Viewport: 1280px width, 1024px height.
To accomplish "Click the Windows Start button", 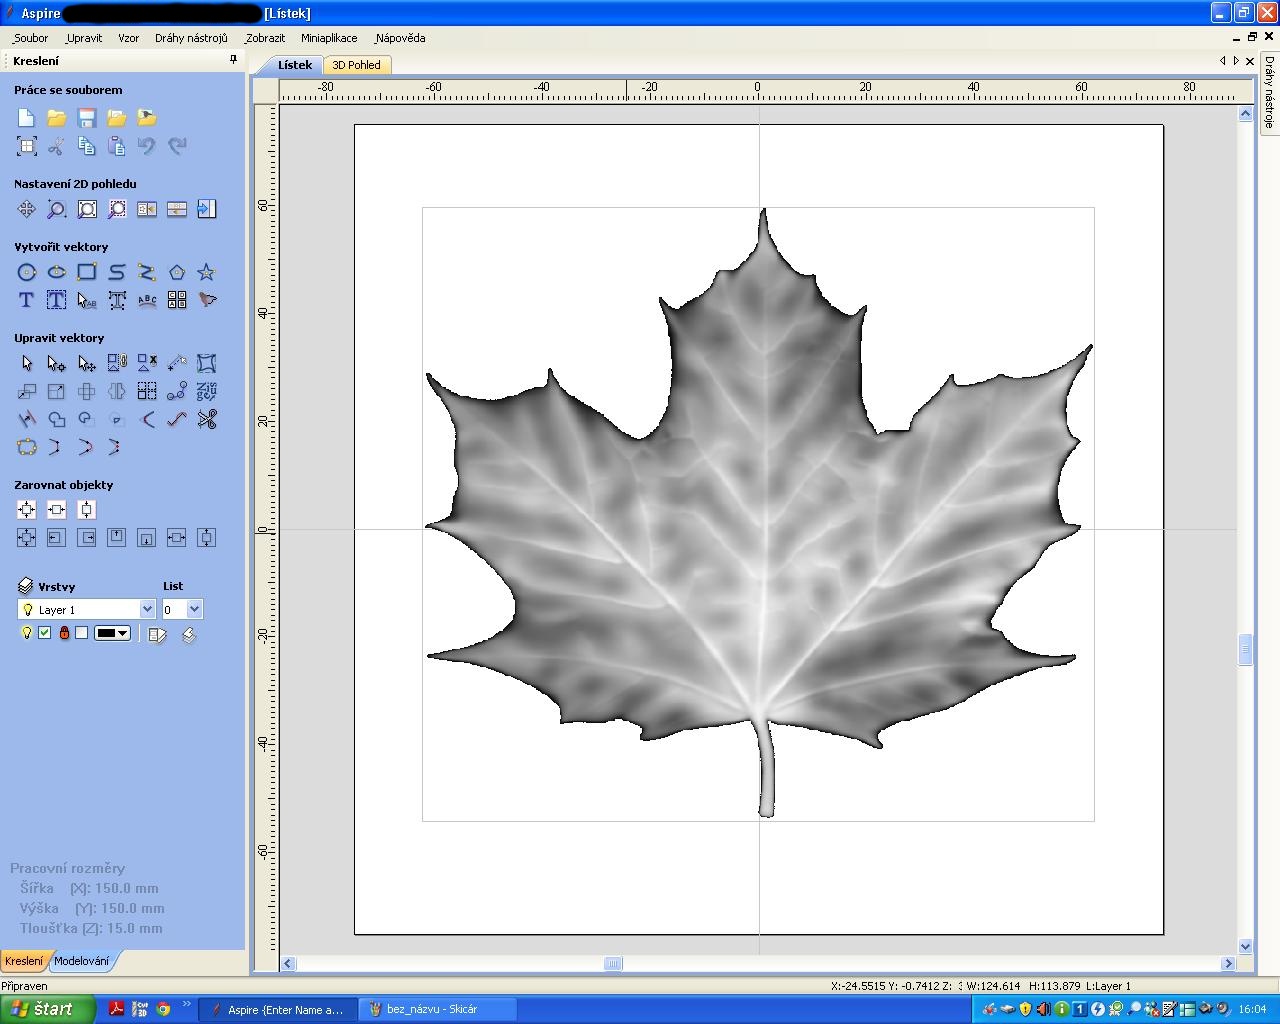I will click(x=47, y=1009).
